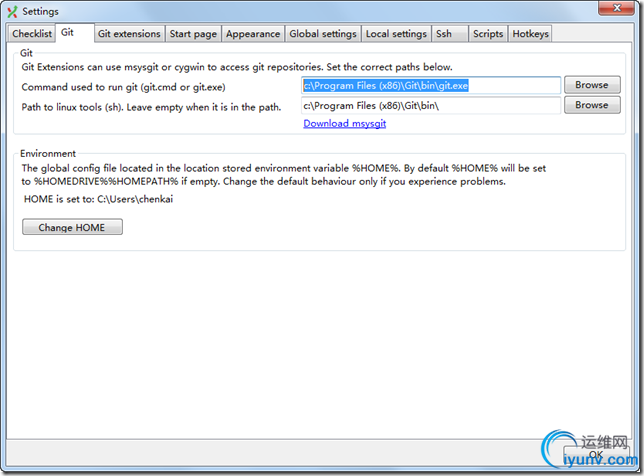
Task: Close the Settings window
Action: pyautogui.click(x=616, y=7)
